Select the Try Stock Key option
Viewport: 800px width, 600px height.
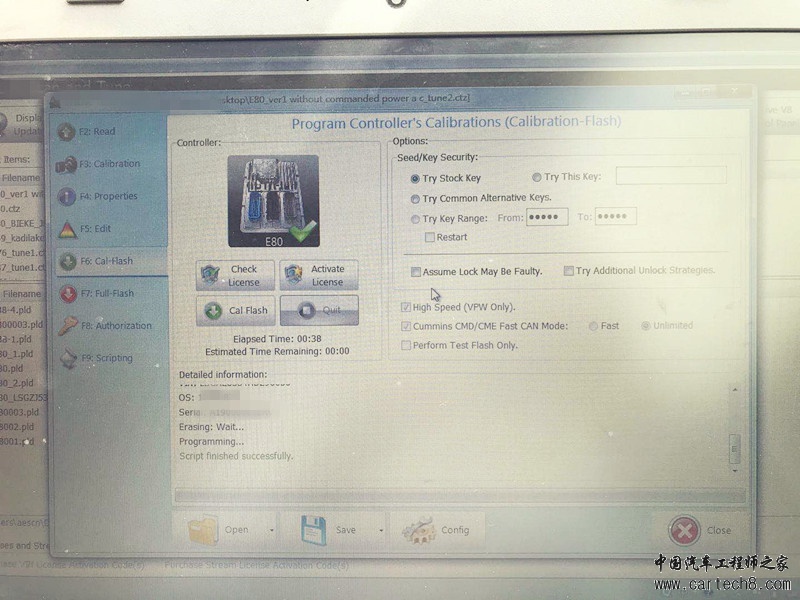[x=415, y=179]
